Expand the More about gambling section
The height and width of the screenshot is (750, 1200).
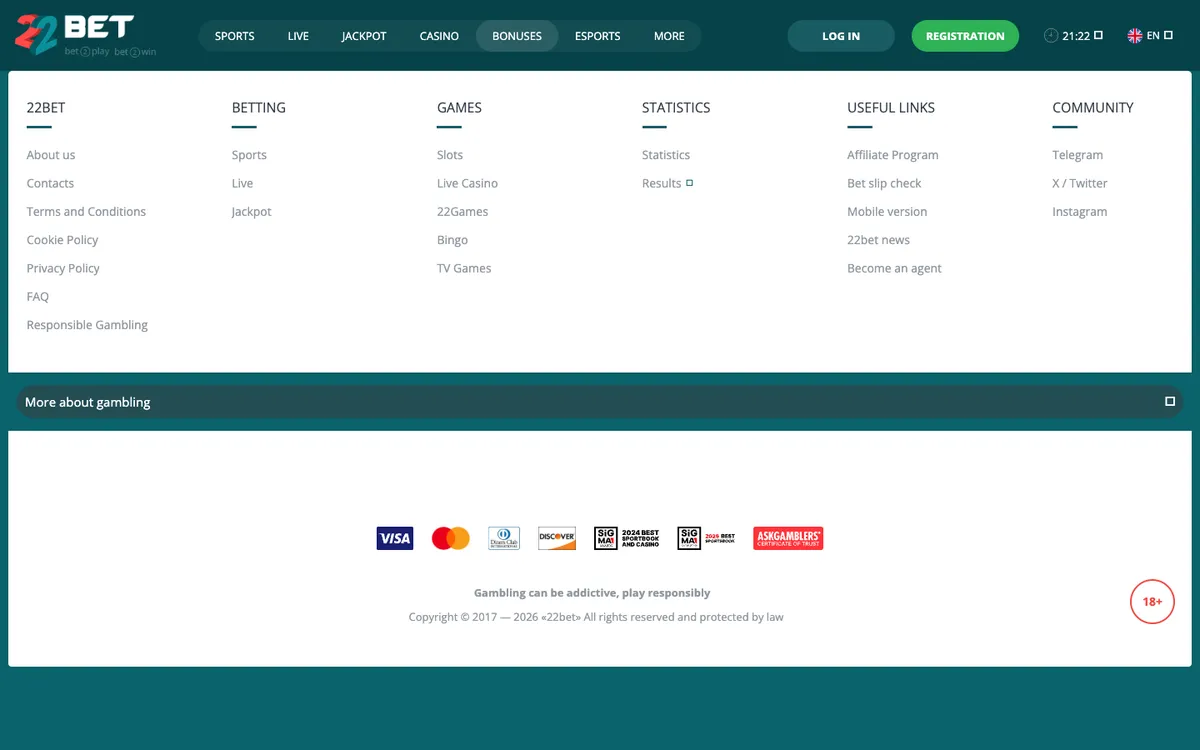[x=600, y=402]
